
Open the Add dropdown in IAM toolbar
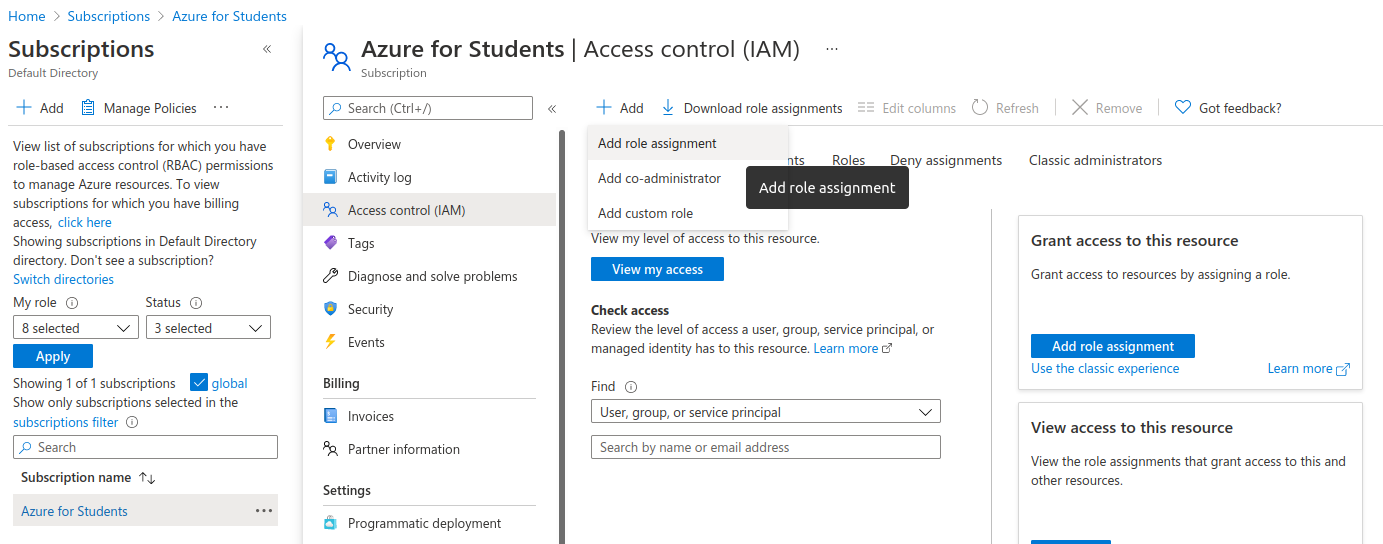tap(621, 108)
